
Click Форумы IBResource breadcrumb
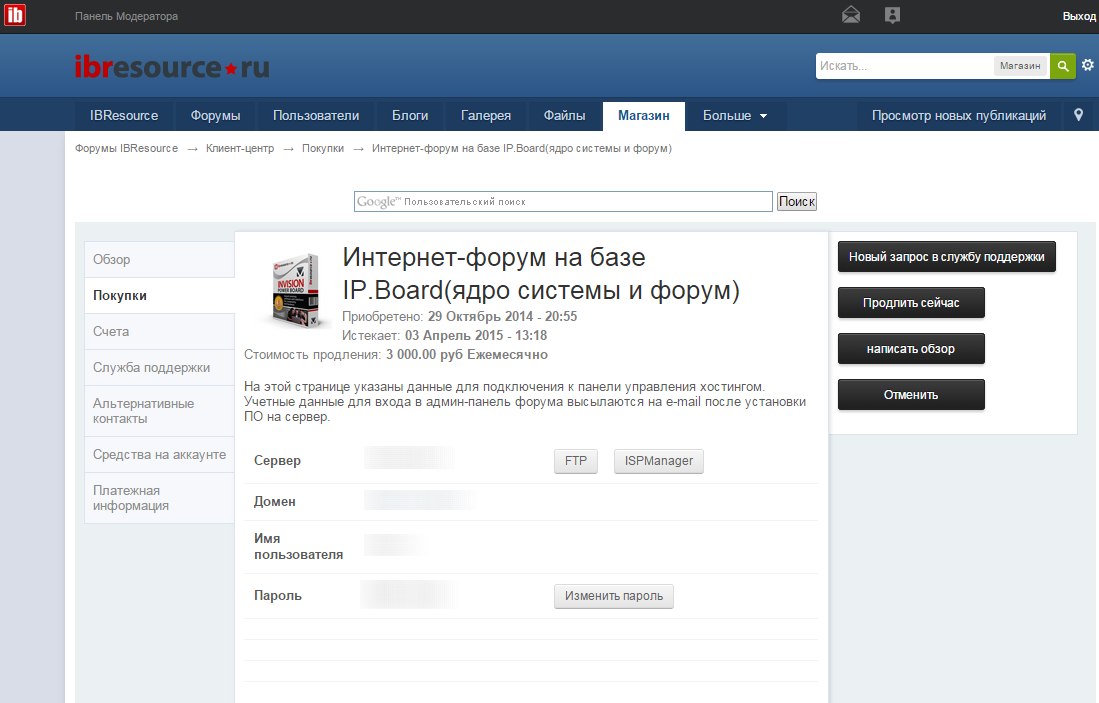point(126,149)
